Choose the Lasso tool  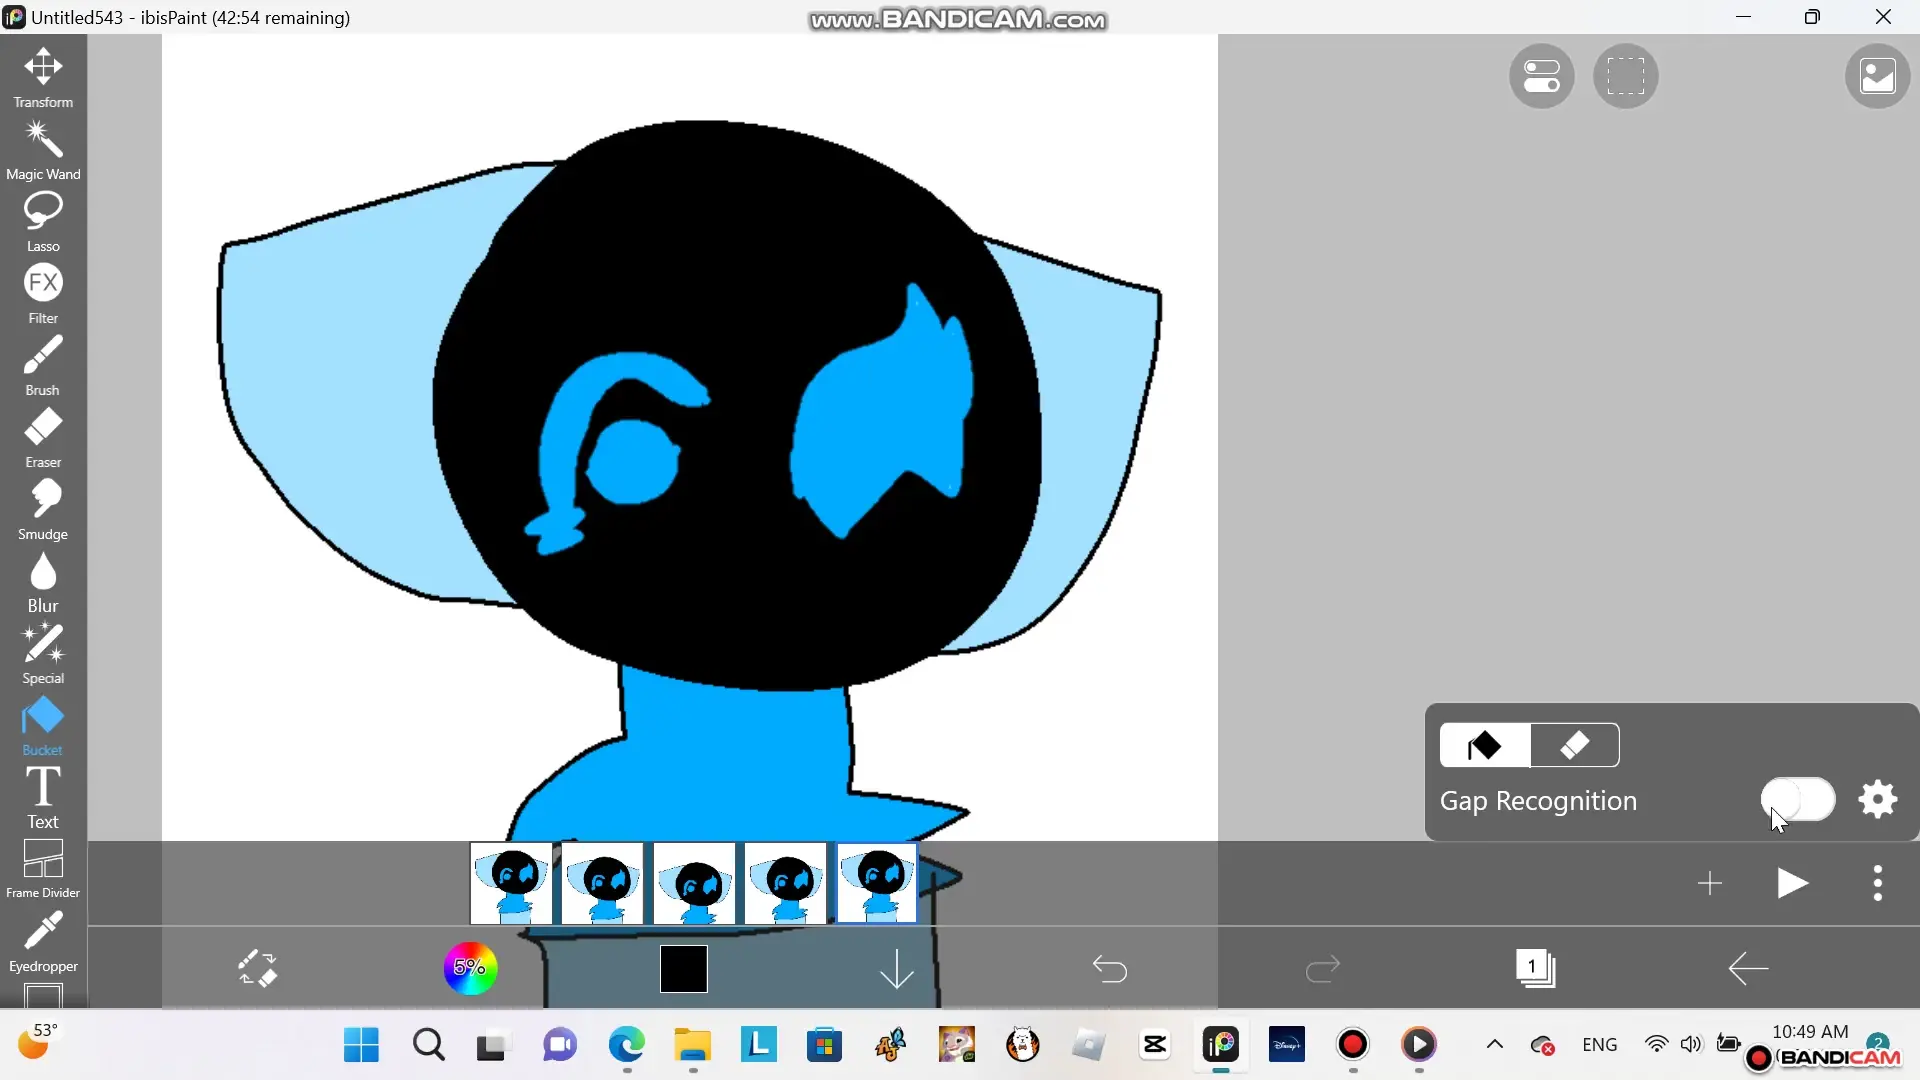pyautogui.click(x=43, y=221)
